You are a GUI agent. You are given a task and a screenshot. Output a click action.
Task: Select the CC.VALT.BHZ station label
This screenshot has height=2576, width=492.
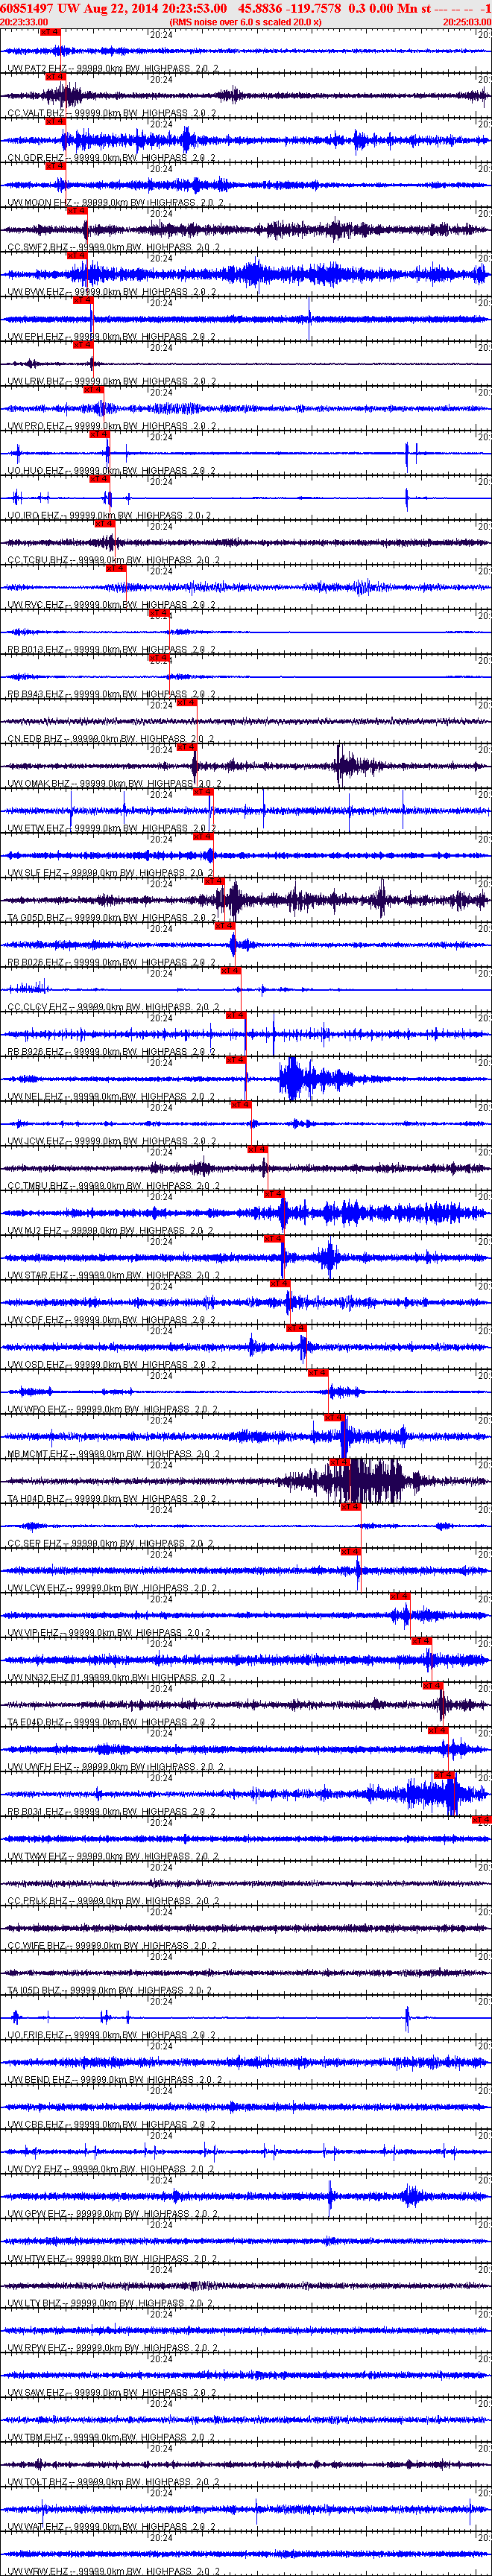tap(112, 114)
